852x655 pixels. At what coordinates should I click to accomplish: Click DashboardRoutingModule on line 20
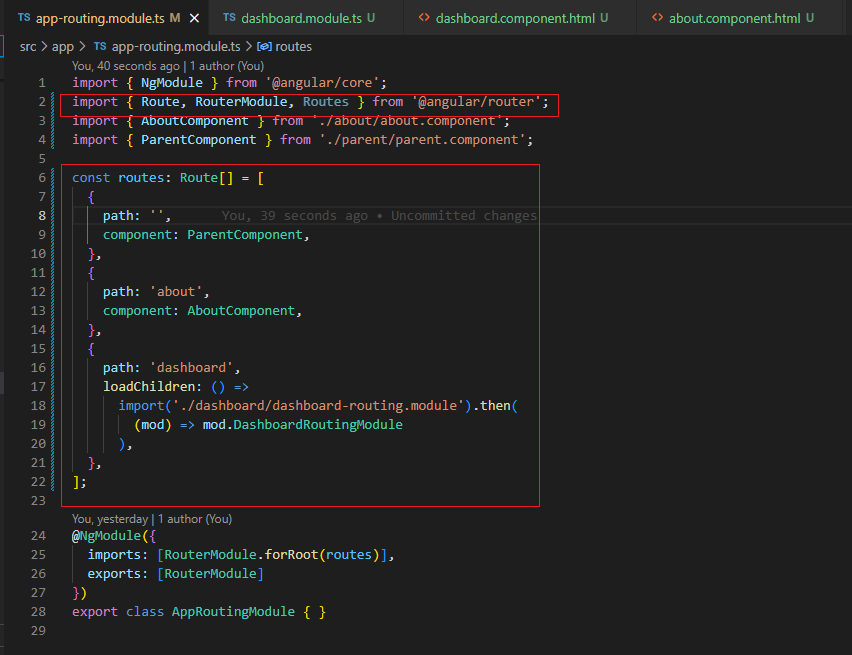317,424
